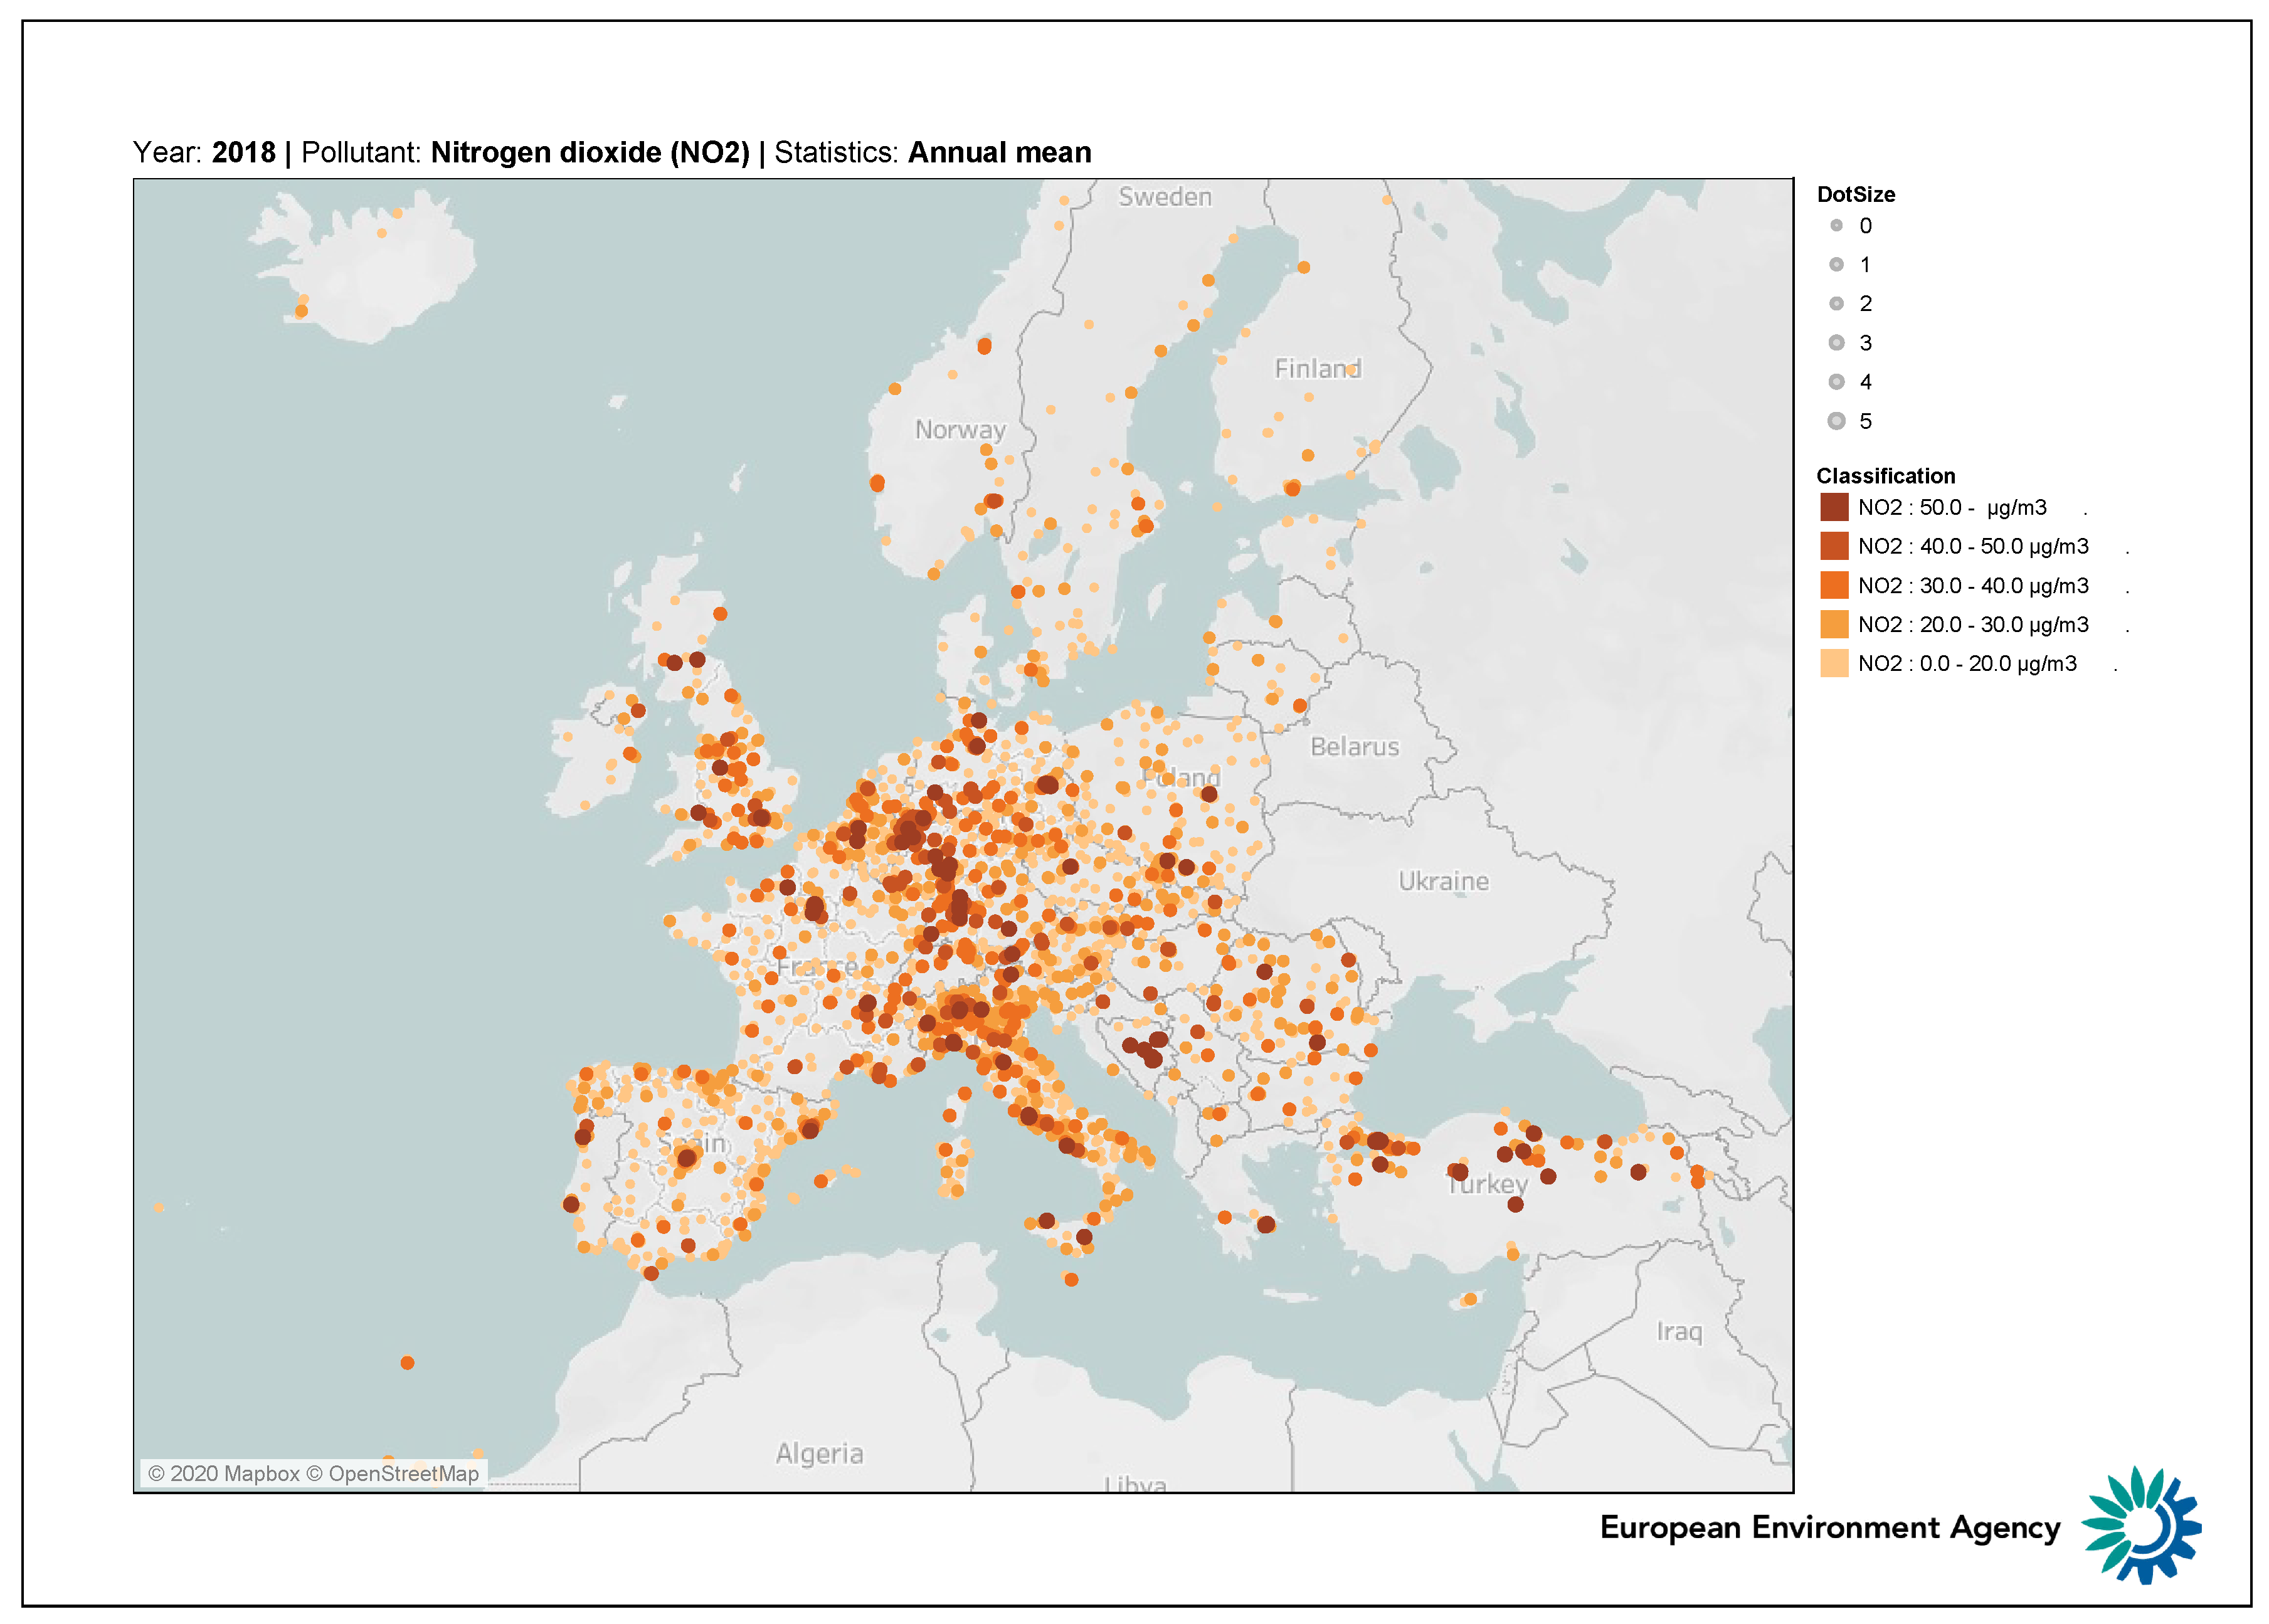2269x1624 pixels.
Task: Click the Finland country label on map
Action: 1316,369
